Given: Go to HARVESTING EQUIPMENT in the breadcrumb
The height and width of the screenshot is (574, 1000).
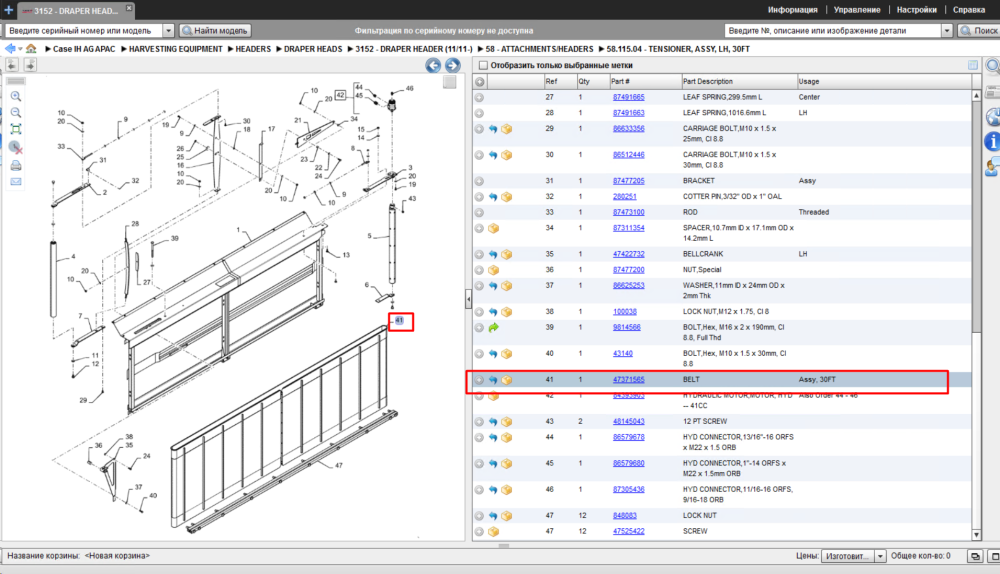Looking at the screenshot, I should 175,49.
